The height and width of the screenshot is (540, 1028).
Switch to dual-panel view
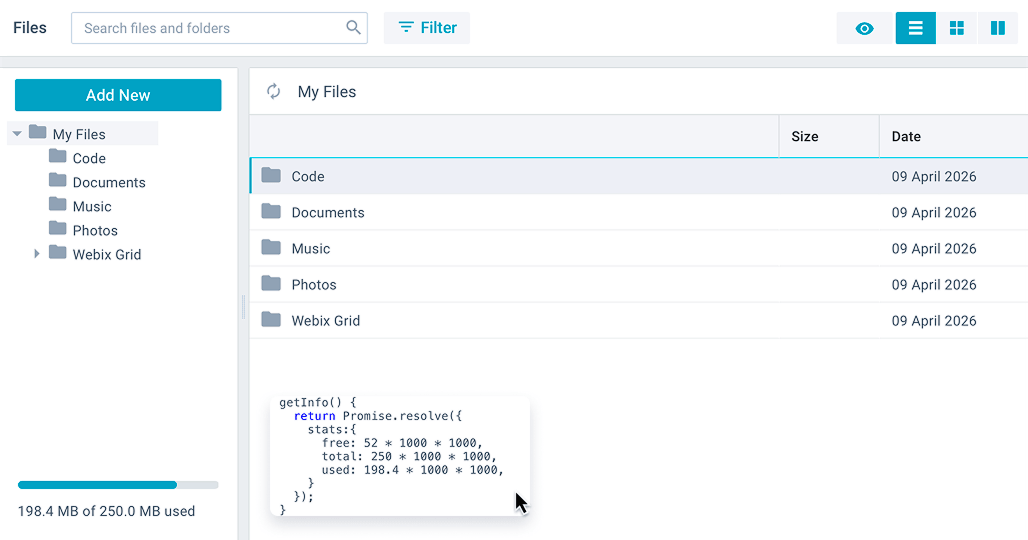(x=997, y=28)
